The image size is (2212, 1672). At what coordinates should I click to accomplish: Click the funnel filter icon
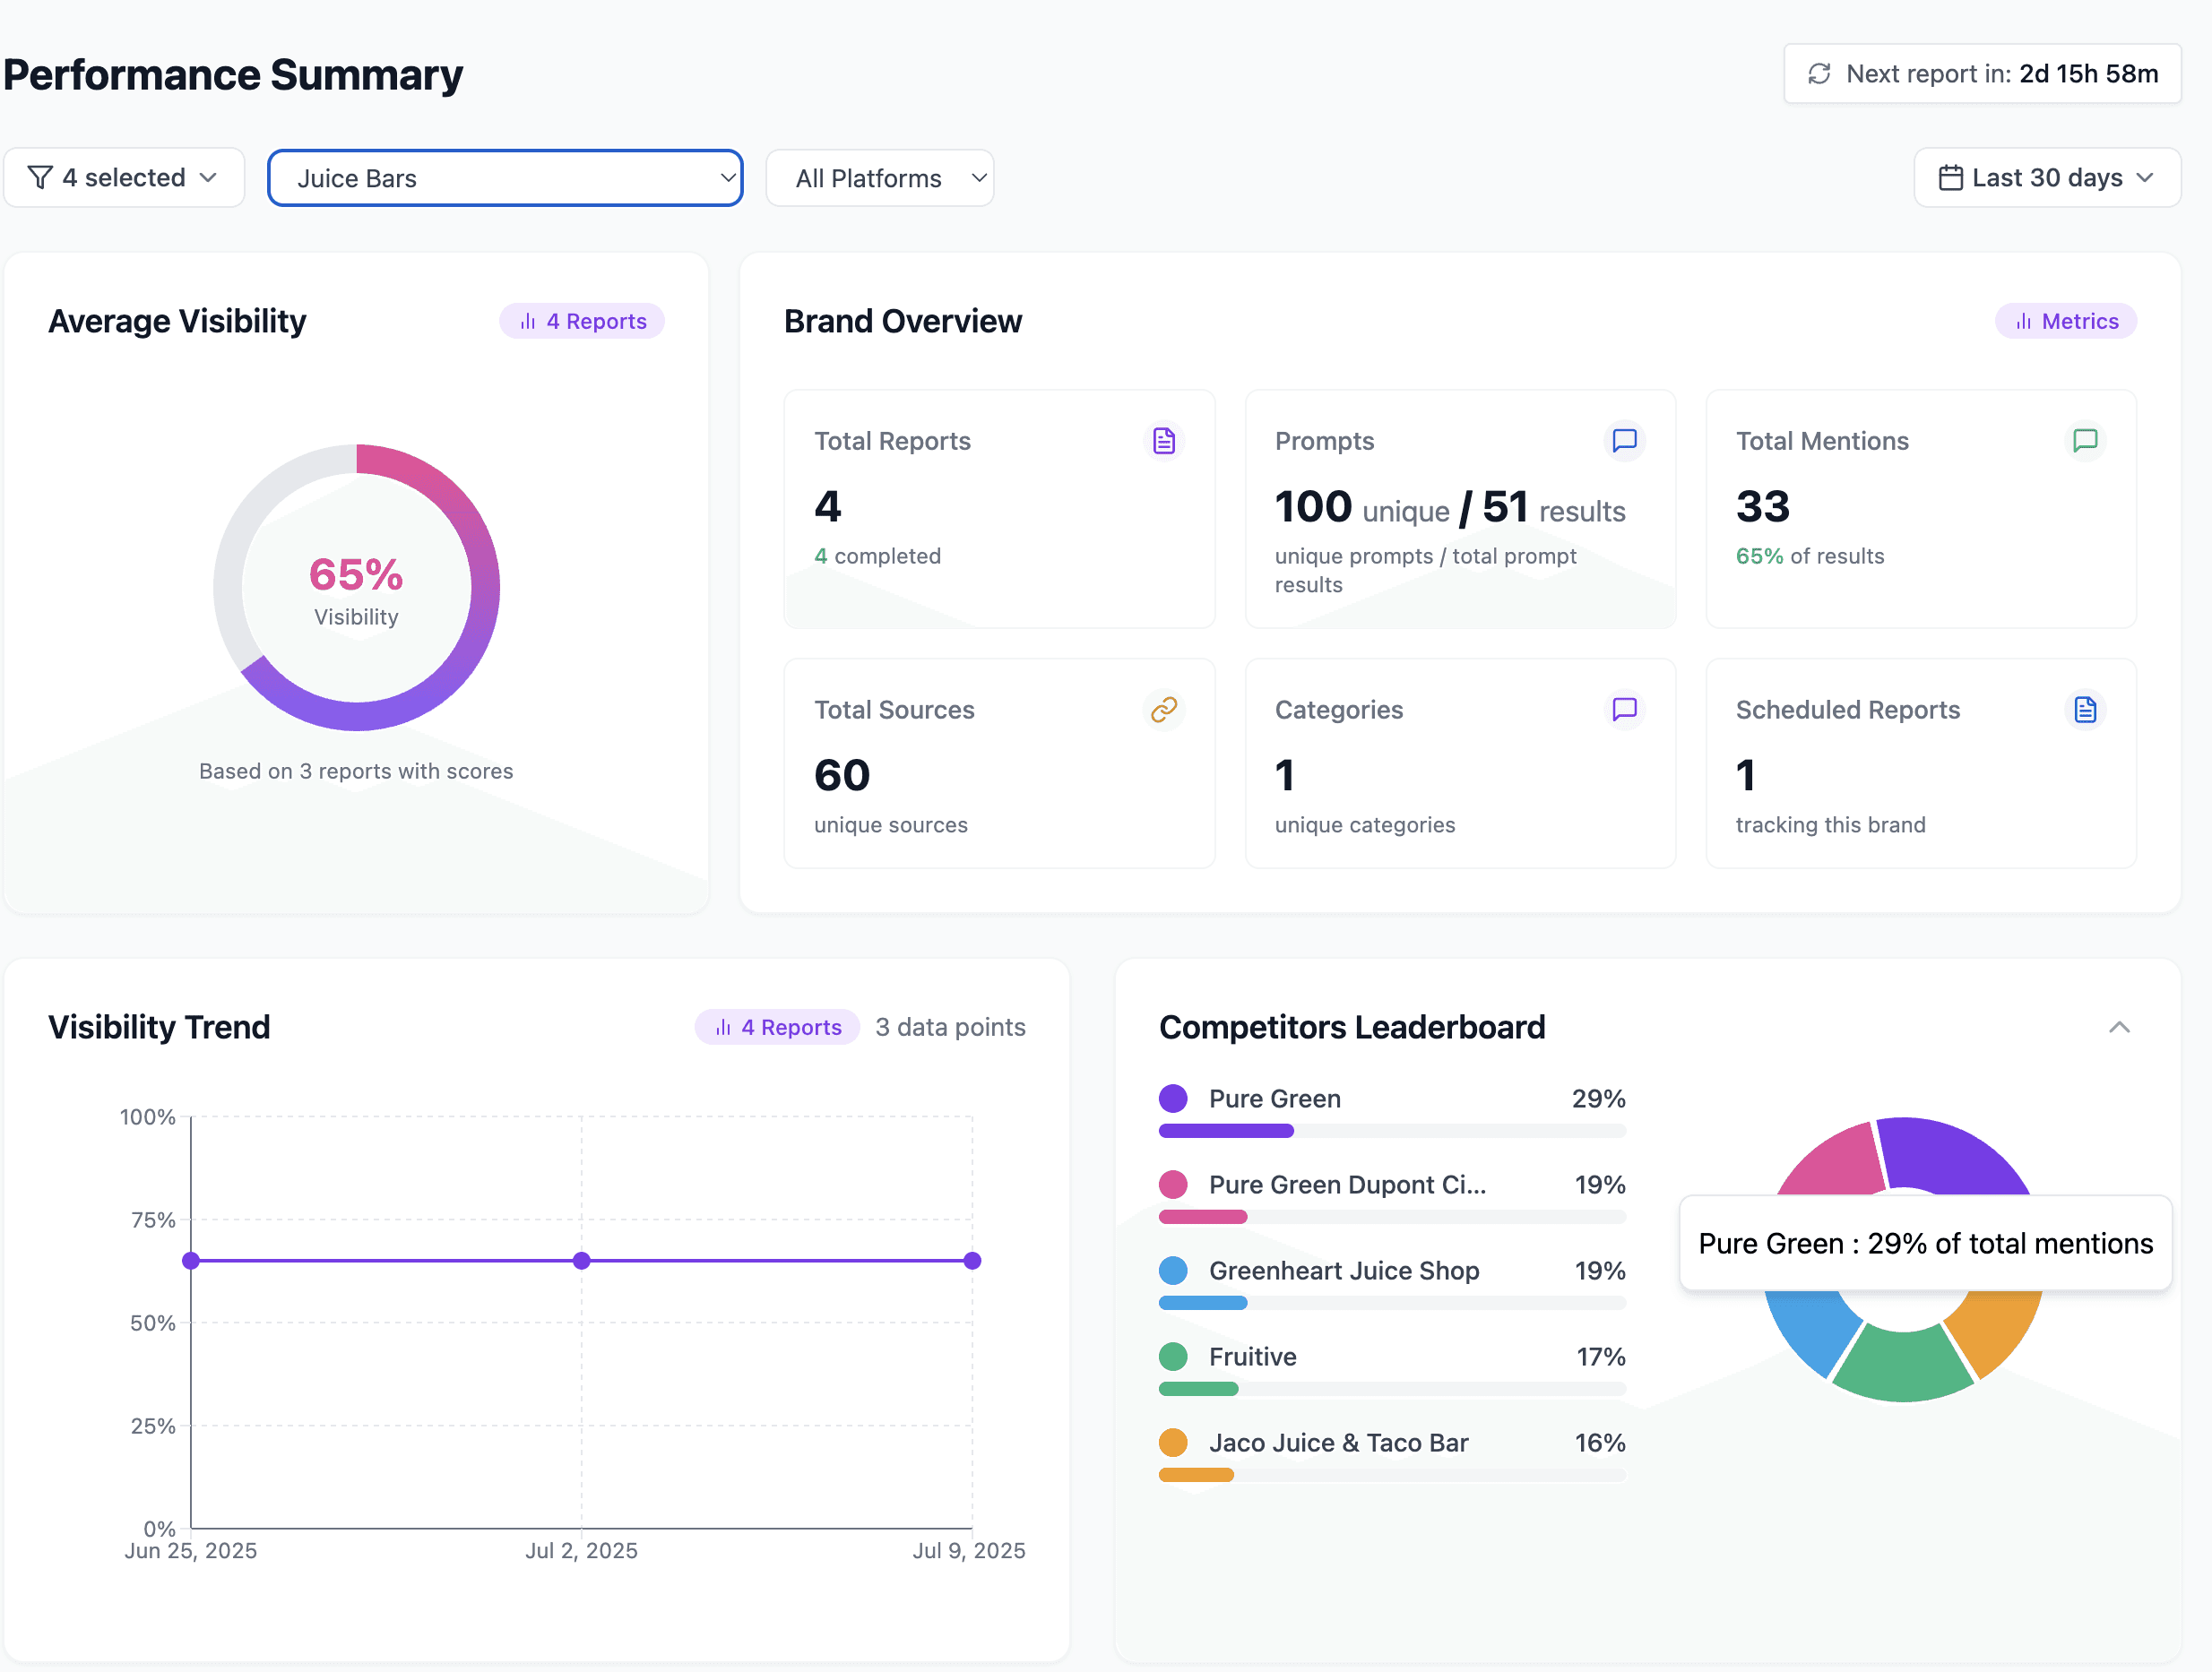pos(40,178)
